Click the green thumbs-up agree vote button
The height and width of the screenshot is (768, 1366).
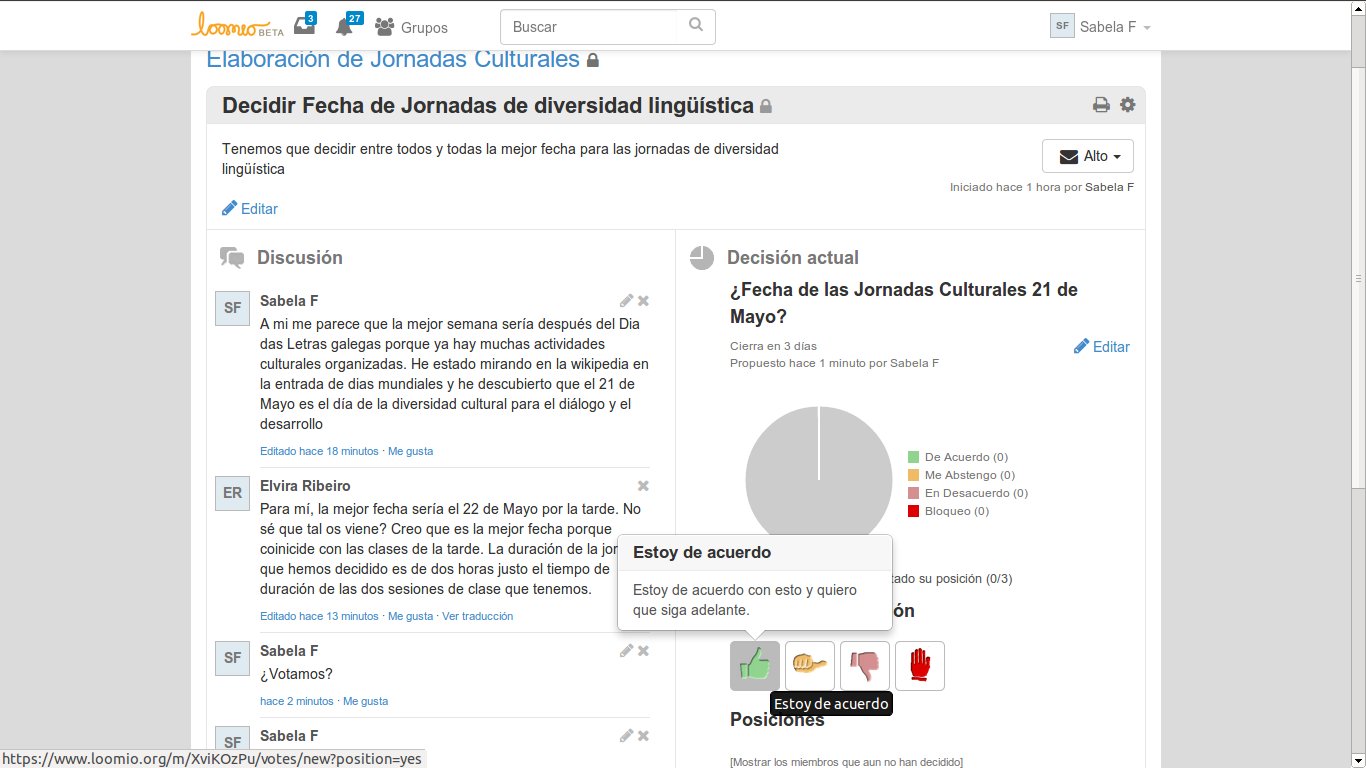coord(754,665)
